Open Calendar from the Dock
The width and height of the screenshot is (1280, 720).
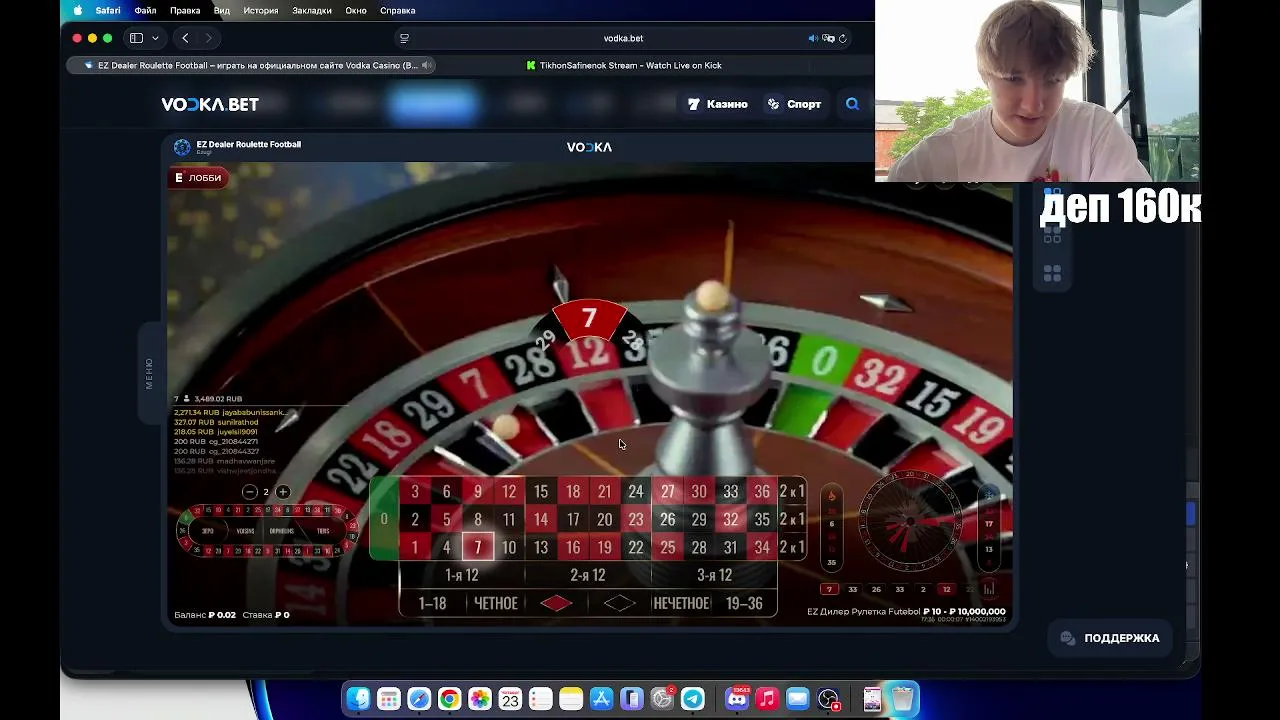(x=510, y=699)
